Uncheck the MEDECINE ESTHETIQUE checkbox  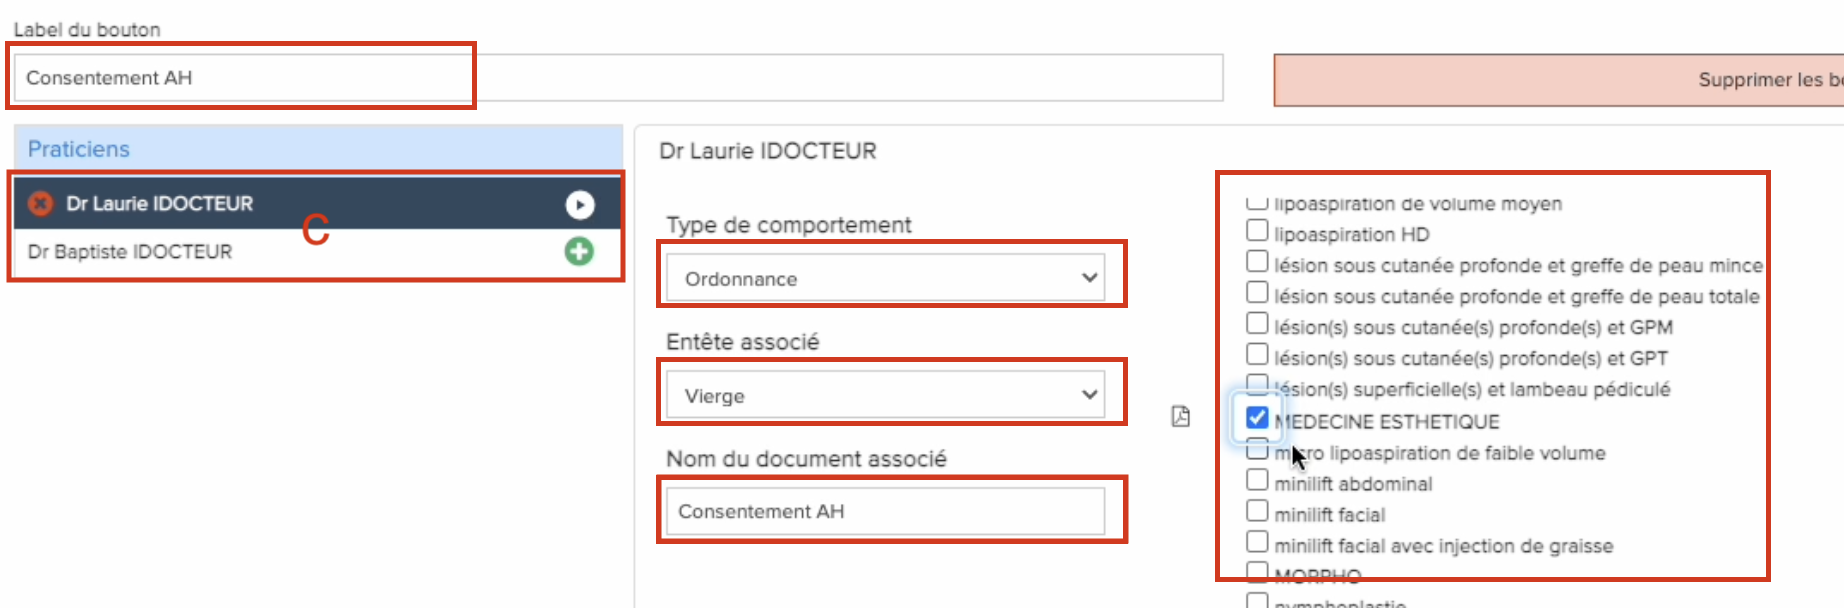(1257, 418)
